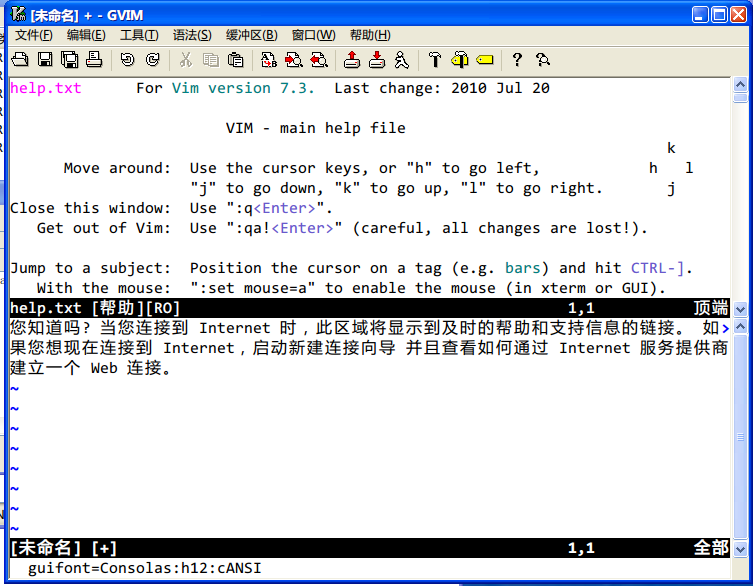
Task: Click the '顶端' position indicator
Action: point(711,308)
